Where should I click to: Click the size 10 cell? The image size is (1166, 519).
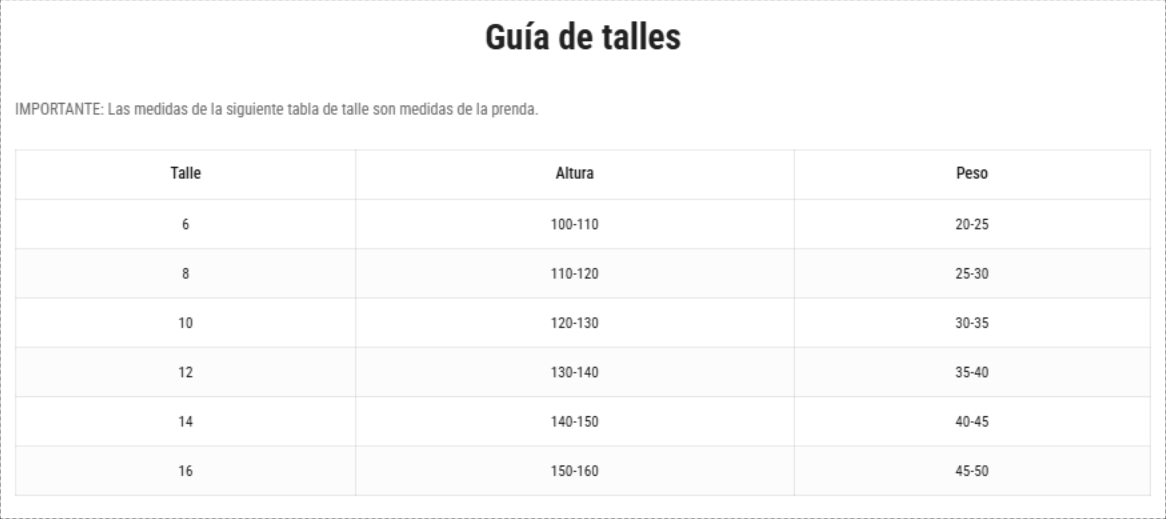(185, 323)
